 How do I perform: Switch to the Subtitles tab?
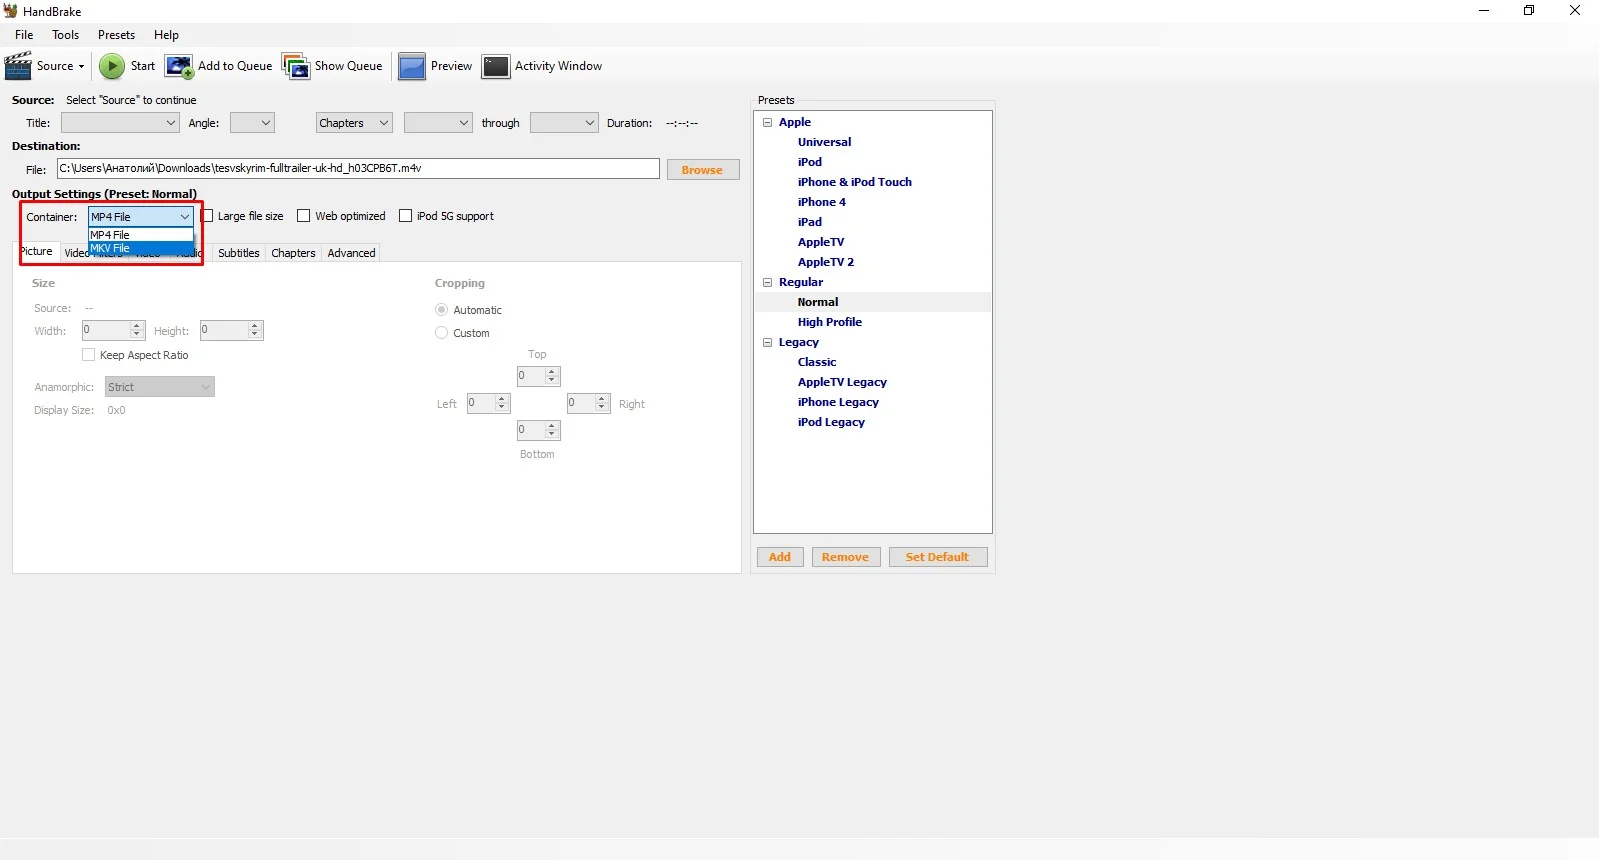pyautogui.click(x=239, y=253)
